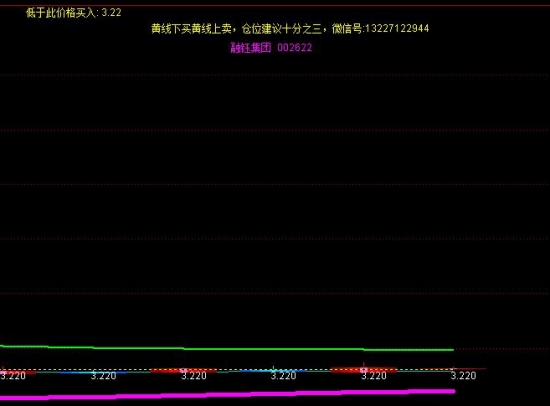This screenshot has width=550, height=406.
Task: Select the green moving-average line
Action: click(227, 348)
